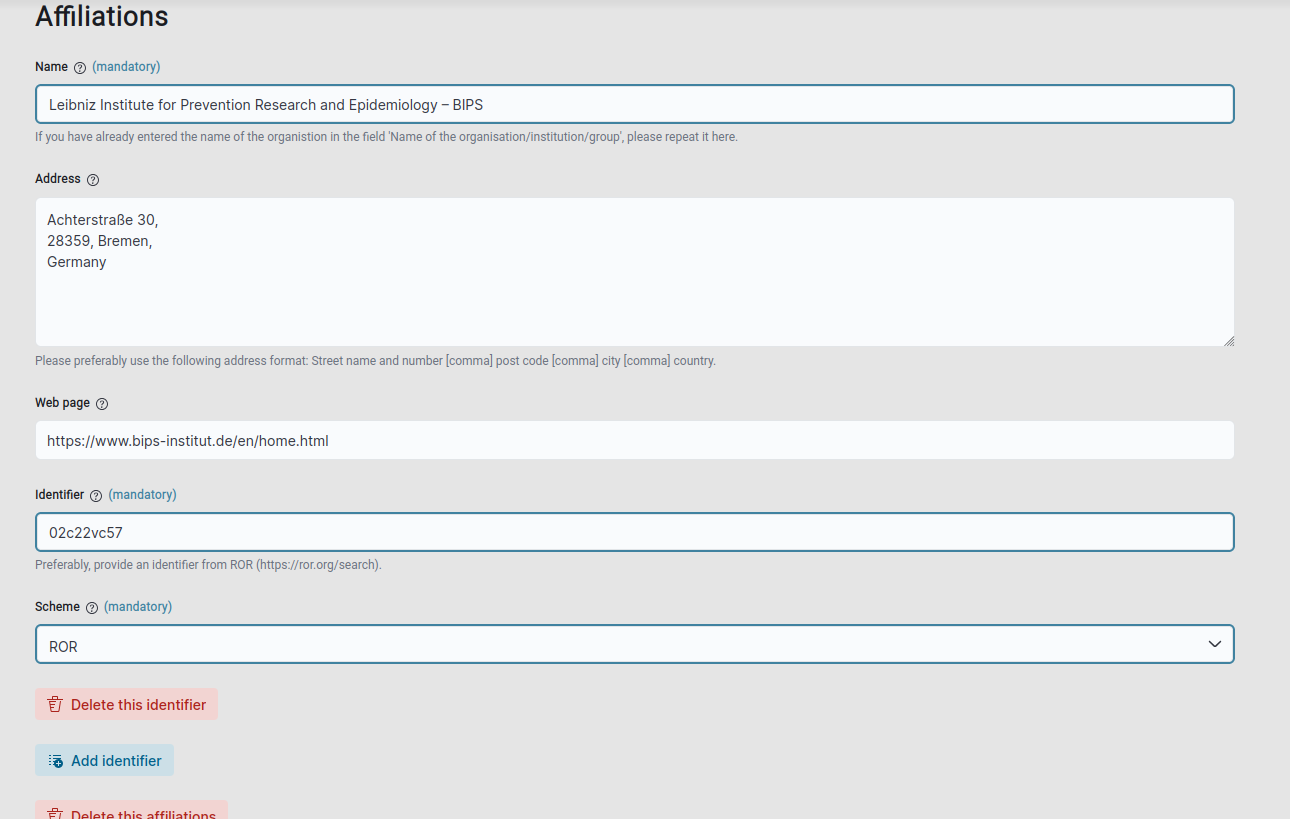This screenshot has width=1290, height=819.
Task: Click trash icon in Delete this affiliations
Action: click(55, 814)
